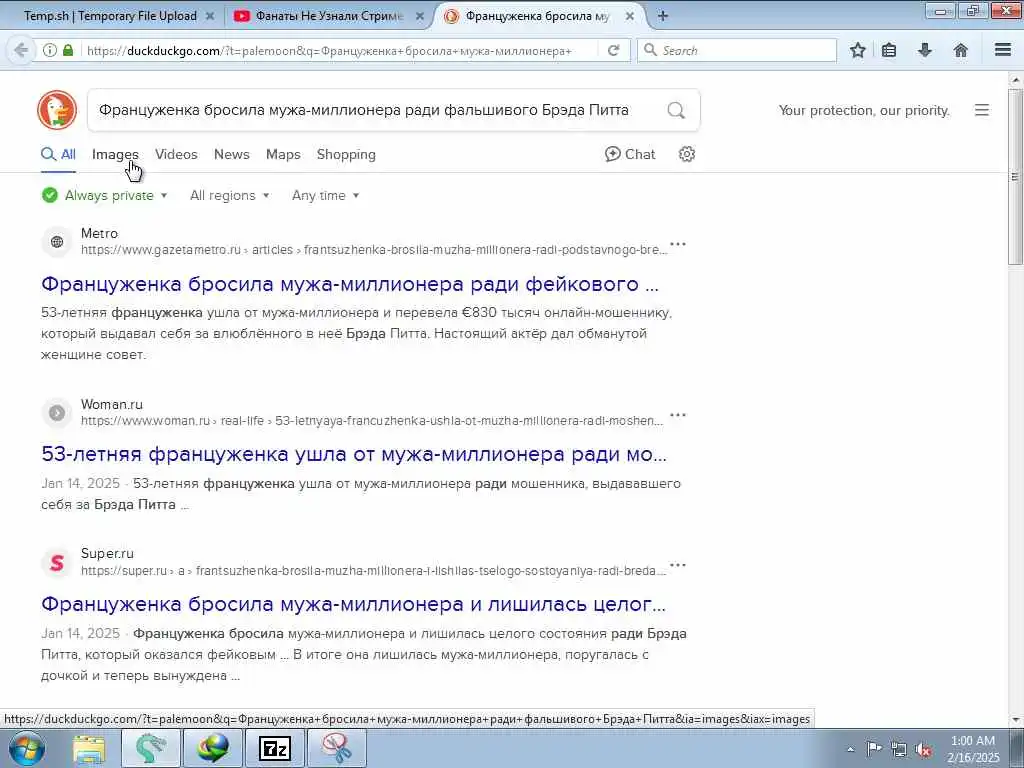Image resolution: width=1024 pixels, height=768 pixels.
Task: Open Pale Moon globe icon in taskbar
Action: (213, 748)
